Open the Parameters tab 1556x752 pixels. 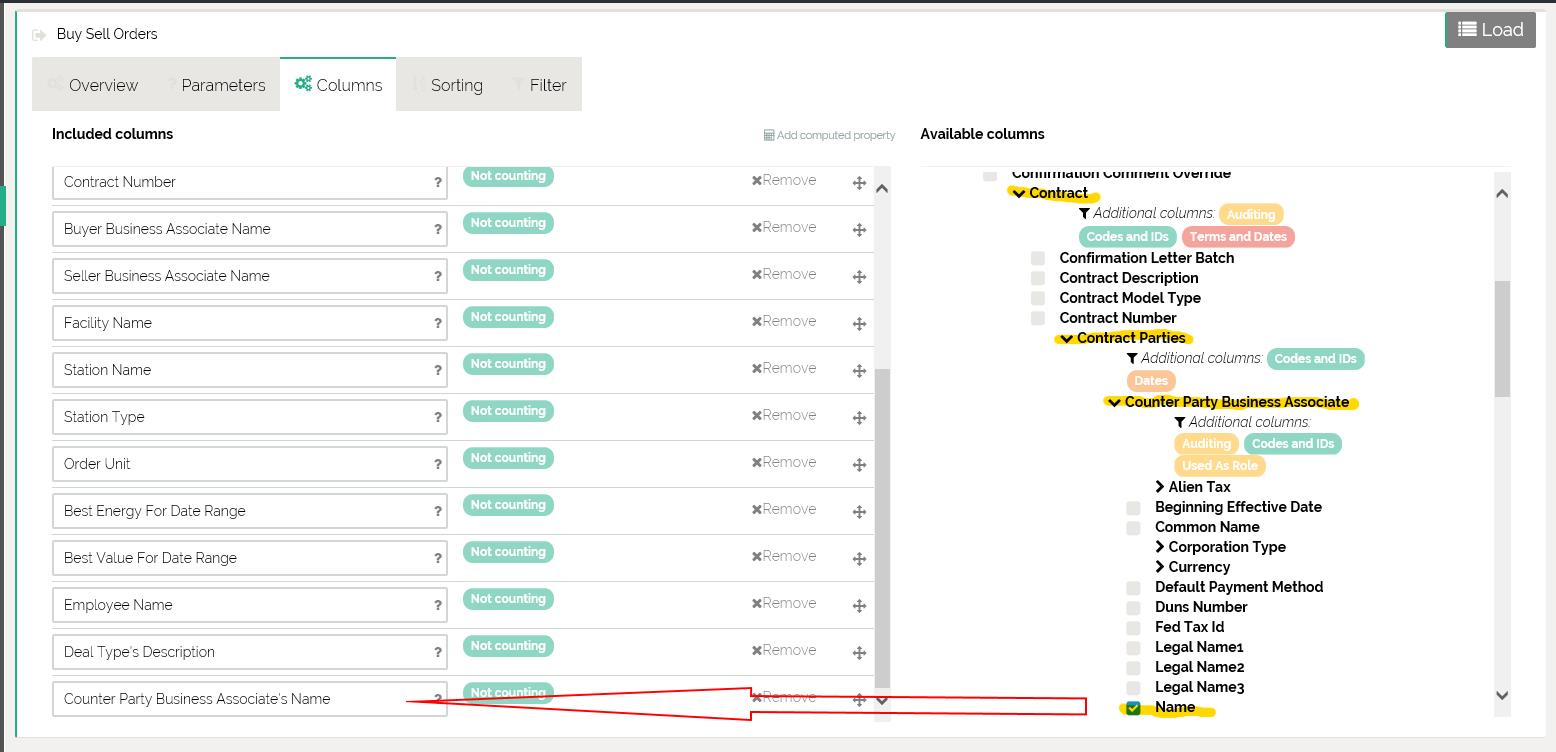(222, 85)
